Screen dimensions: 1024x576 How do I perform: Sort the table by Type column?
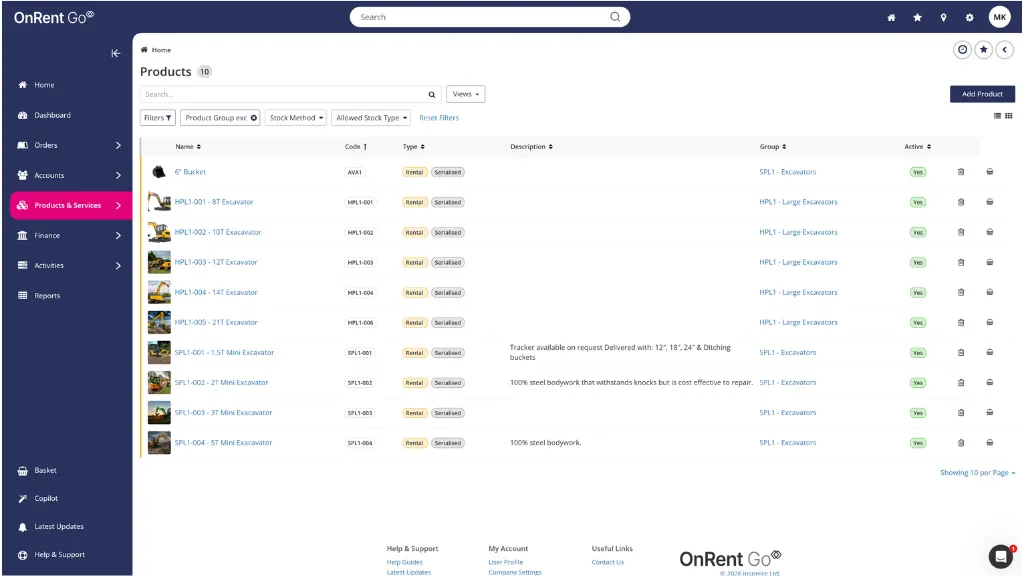pyautogui.click(x=413, y=146)
